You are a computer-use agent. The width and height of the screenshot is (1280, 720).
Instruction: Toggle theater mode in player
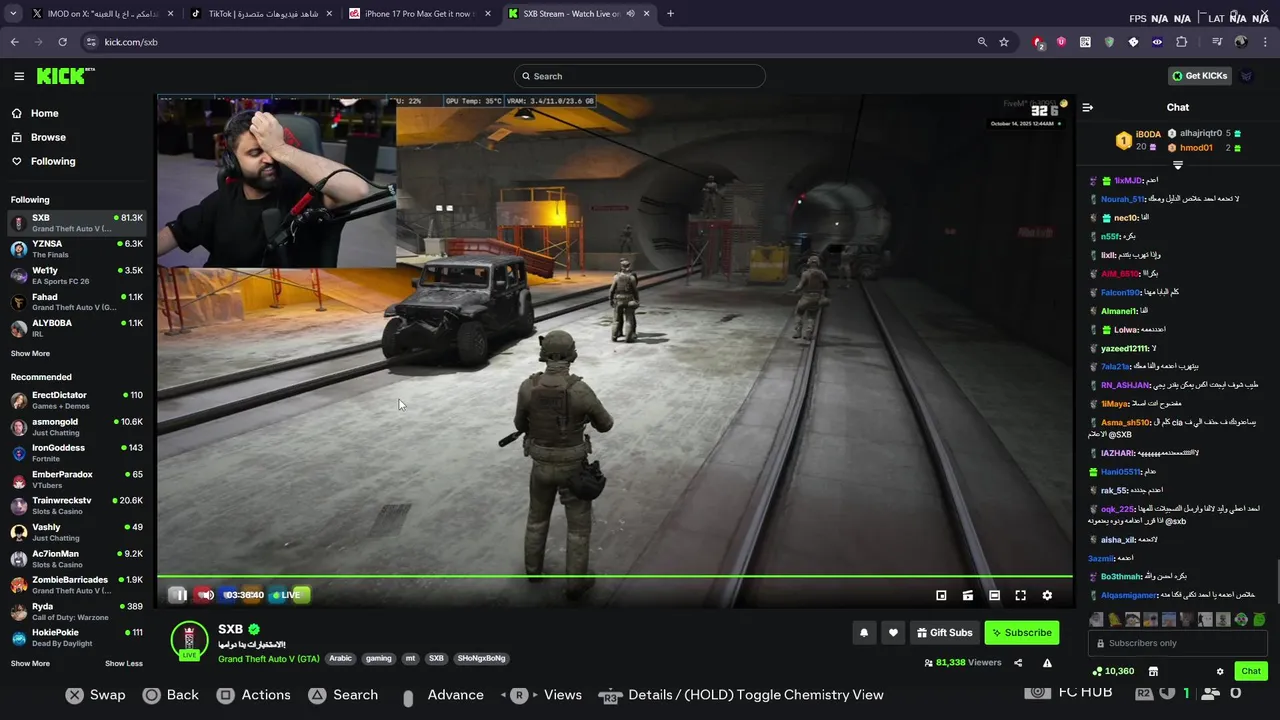[x=994, y=595]
